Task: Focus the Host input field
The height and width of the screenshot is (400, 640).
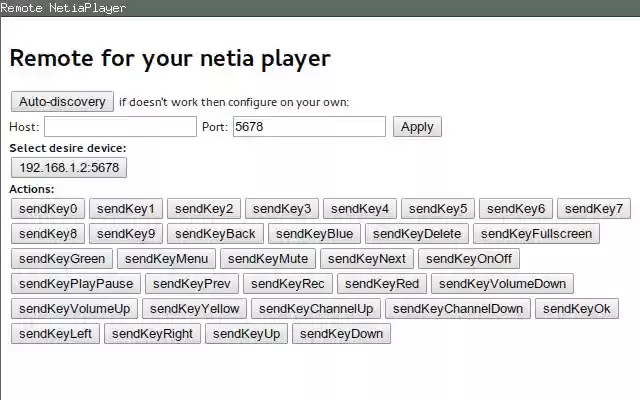Action: [x=120, y=127]
